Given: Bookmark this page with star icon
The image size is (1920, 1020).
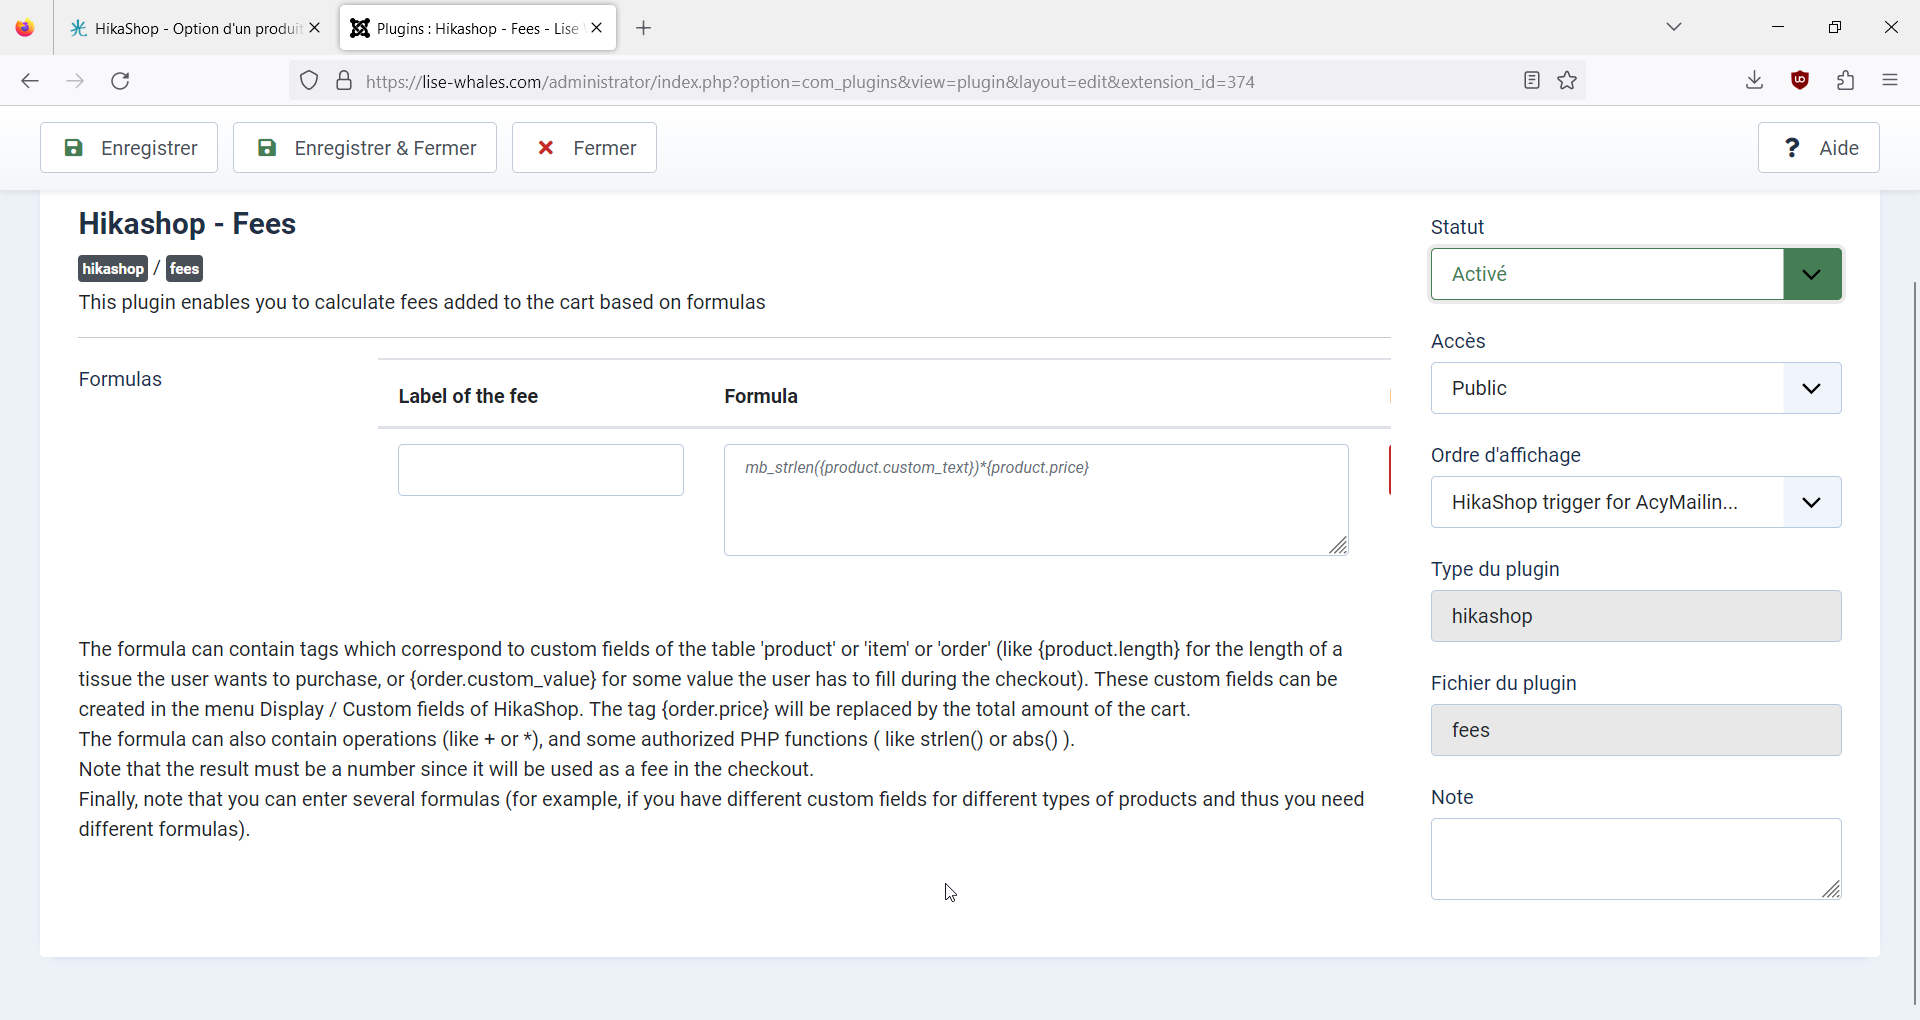Looking at the screenshot, I should 1567,81.
